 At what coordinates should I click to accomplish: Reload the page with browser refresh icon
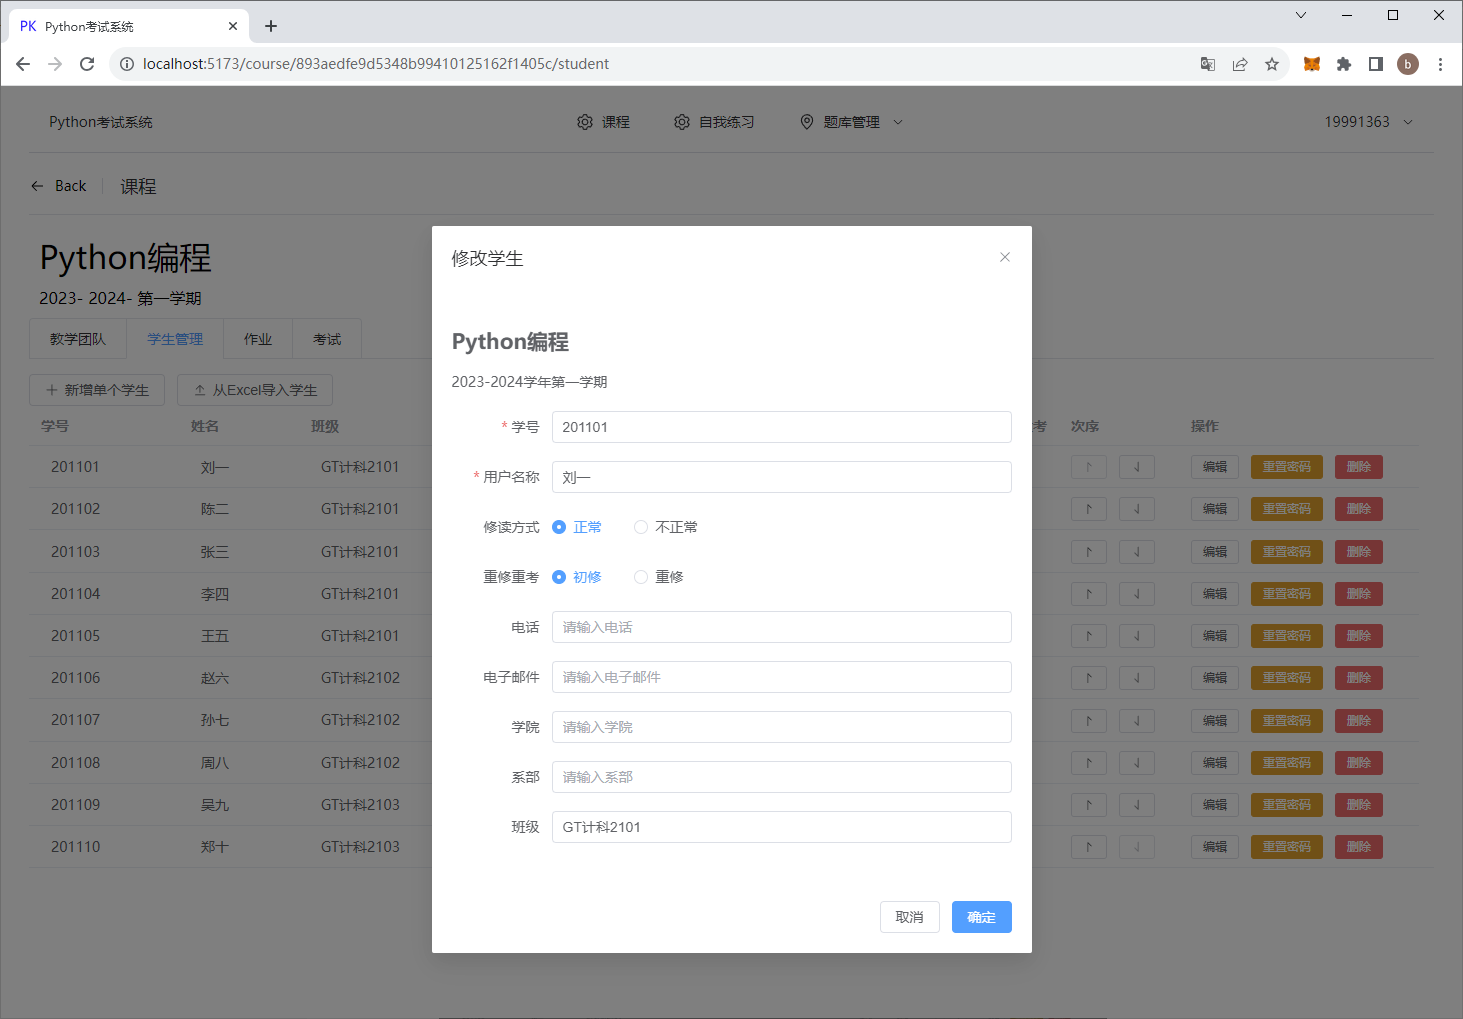coord(87,64)
